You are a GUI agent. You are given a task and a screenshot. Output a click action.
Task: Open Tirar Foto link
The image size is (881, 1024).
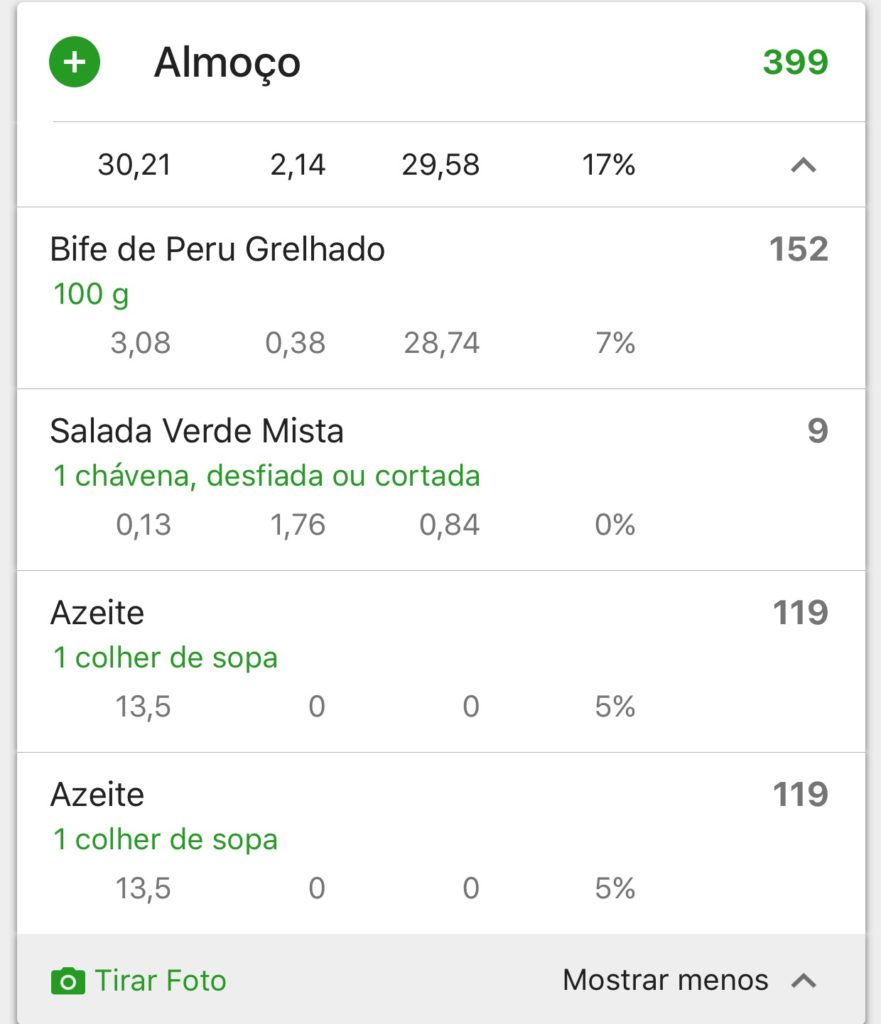click(x=161, y=981)
